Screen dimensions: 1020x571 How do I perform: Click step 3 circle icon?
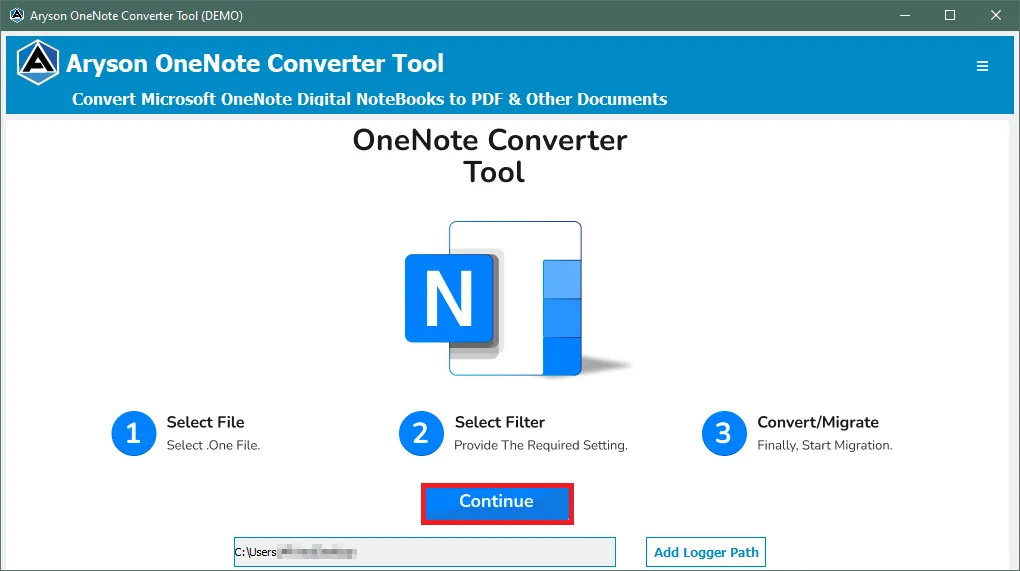click(x=724, y=433)
